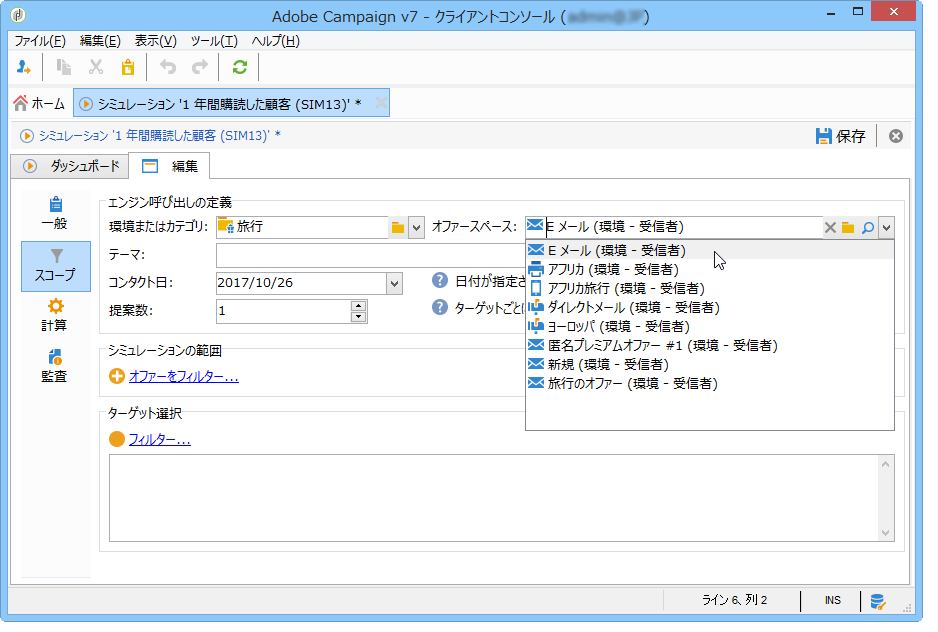
Task: Select 旅行のオファー (環境 - 受信者) option
Action: 709,384
